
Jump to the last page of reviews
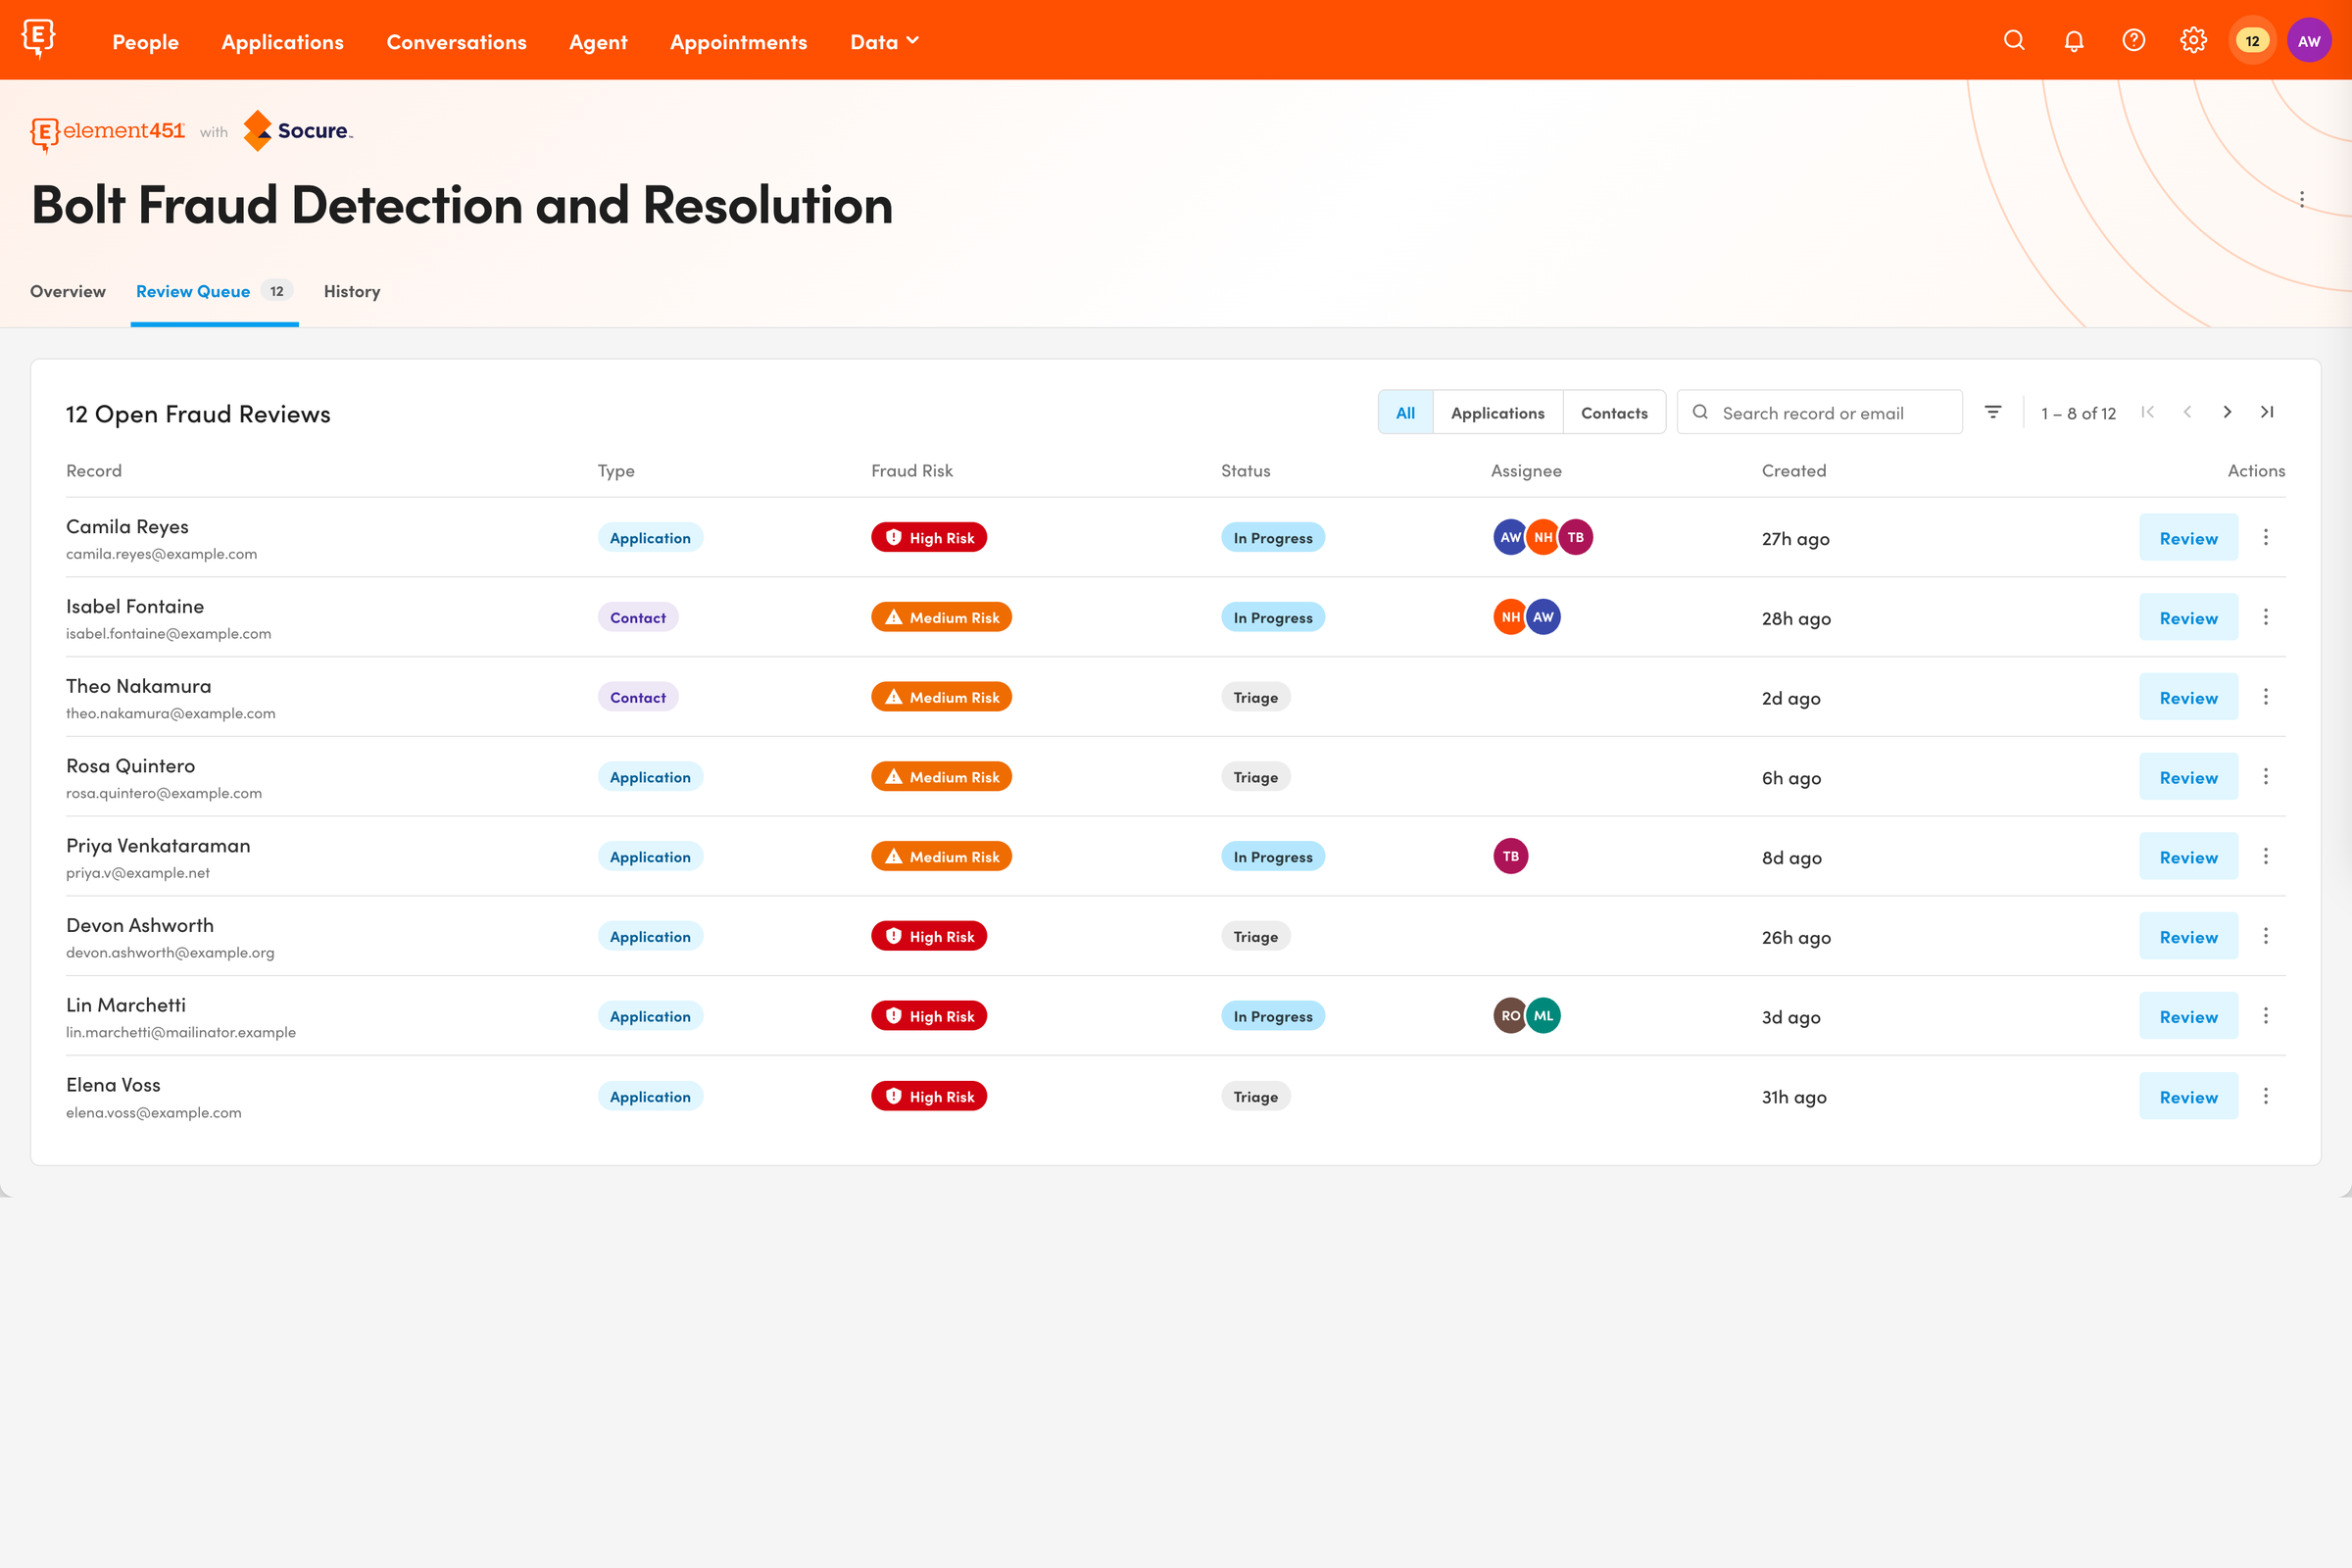(2267, 412)
